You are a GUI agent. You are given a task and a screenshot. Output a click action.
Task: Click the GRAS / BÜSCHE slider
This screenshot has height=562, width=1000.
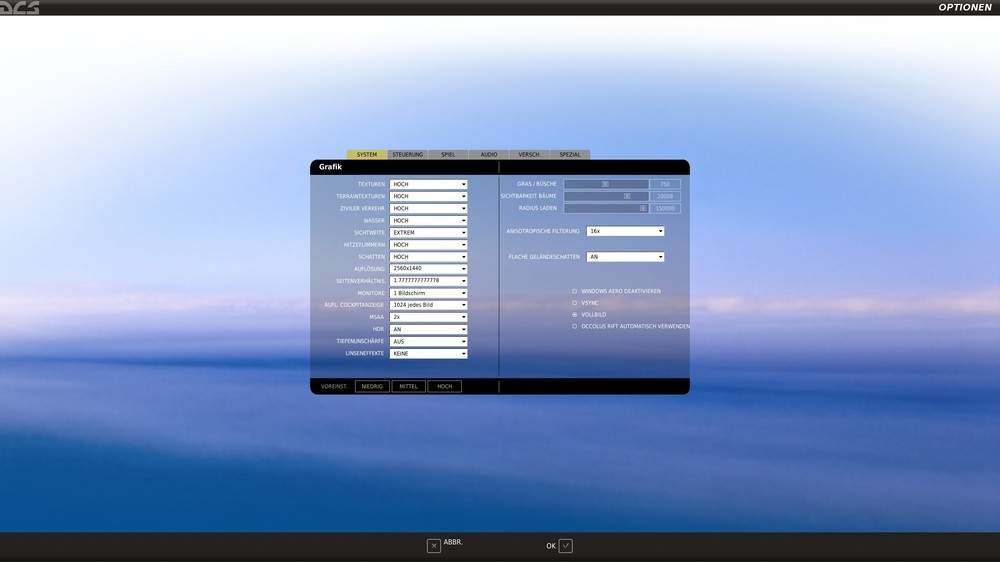(606, 184)
